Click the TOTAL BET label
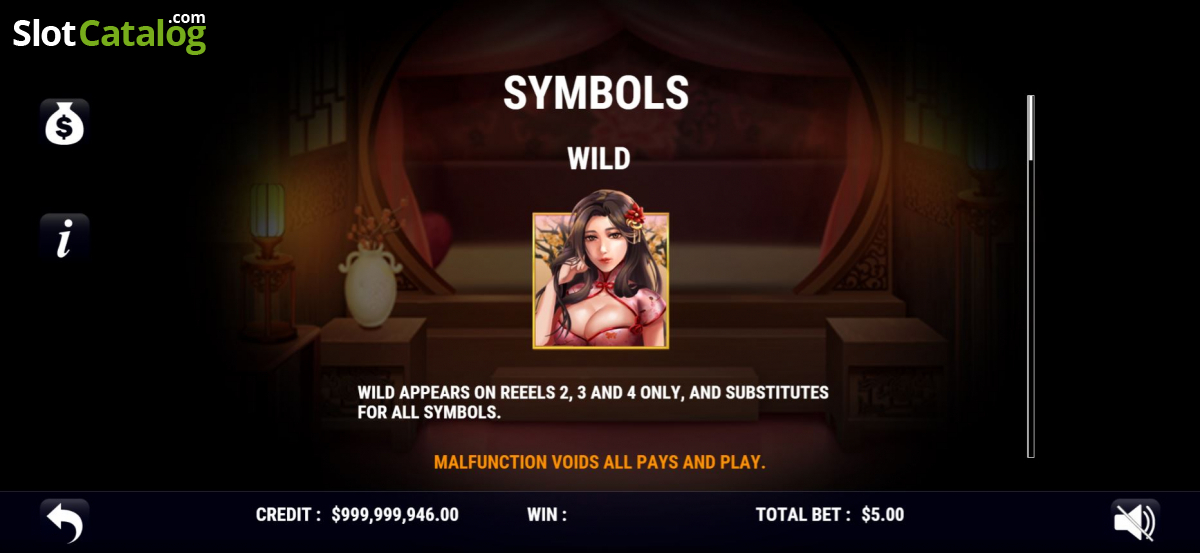 coord(803,515)
